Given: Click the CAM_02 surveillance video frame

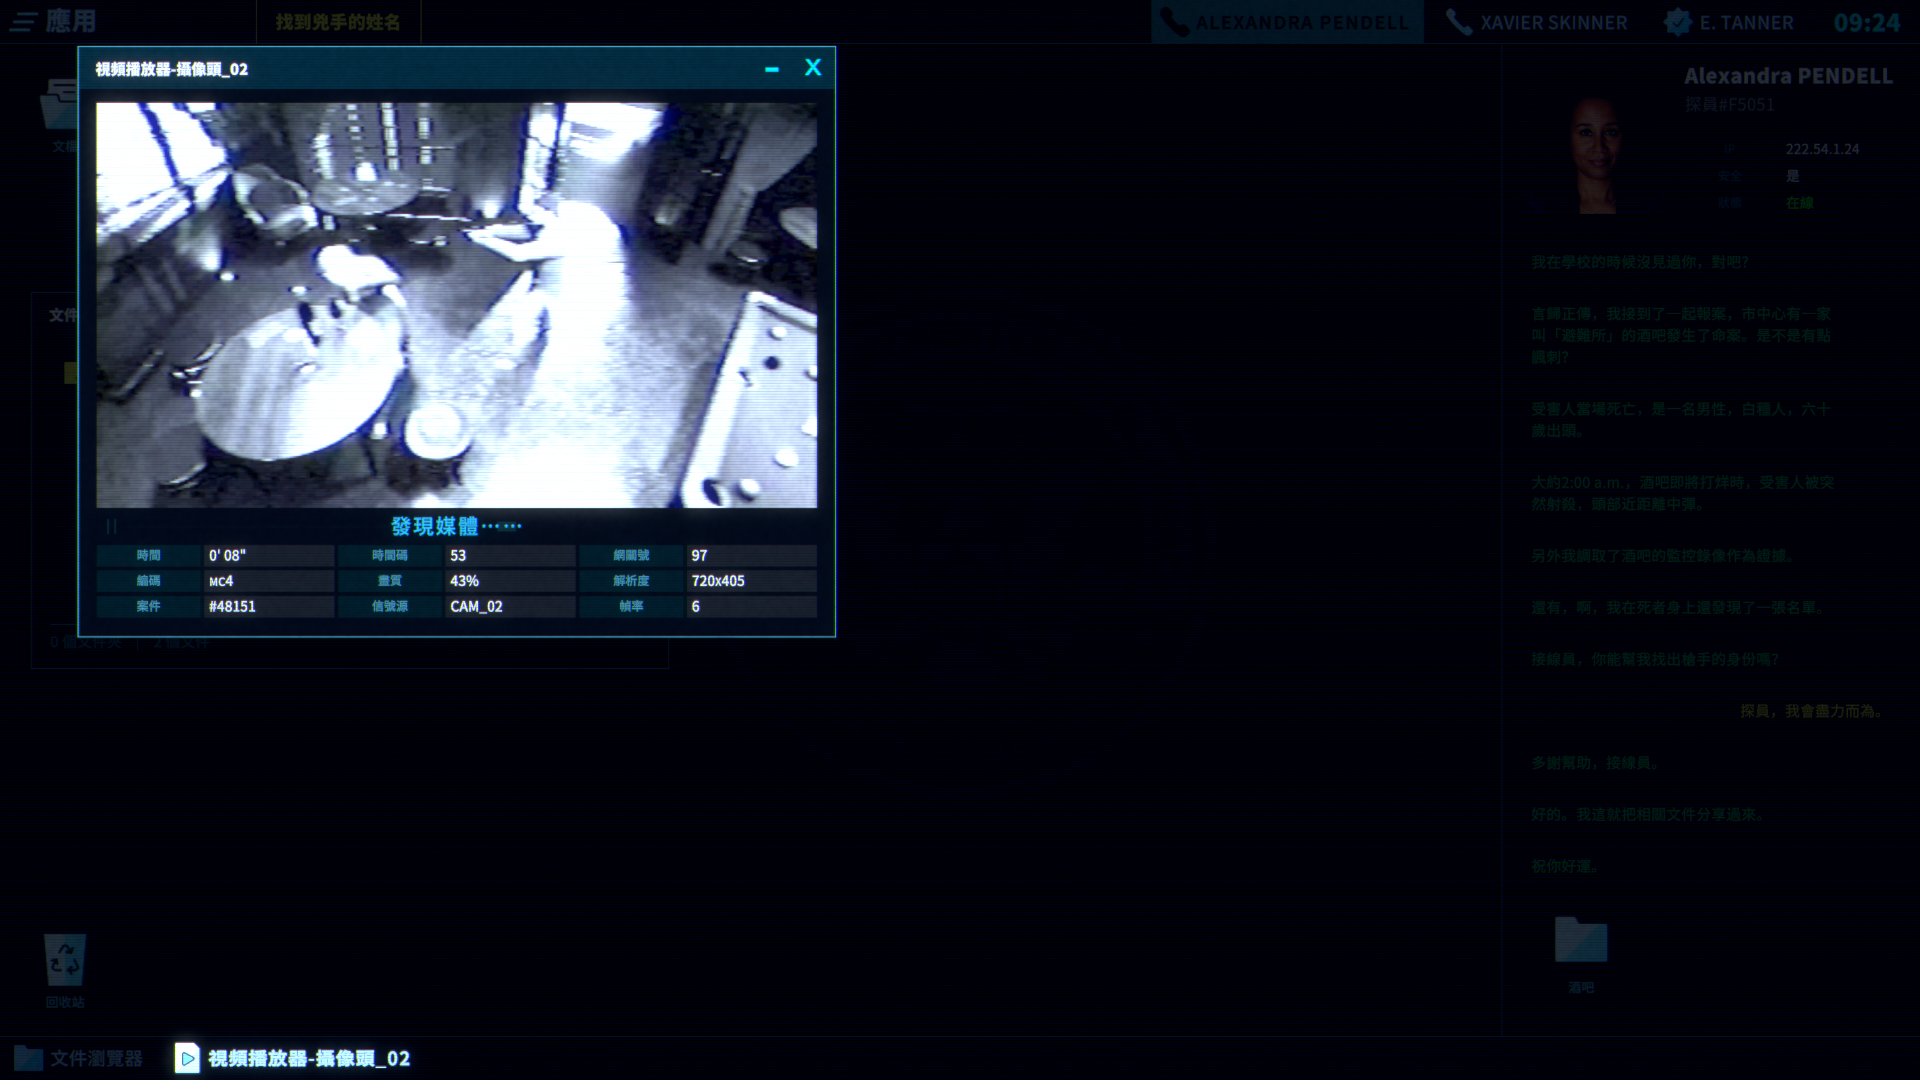Looking at the screenshot, I should [x=456, y=305].
